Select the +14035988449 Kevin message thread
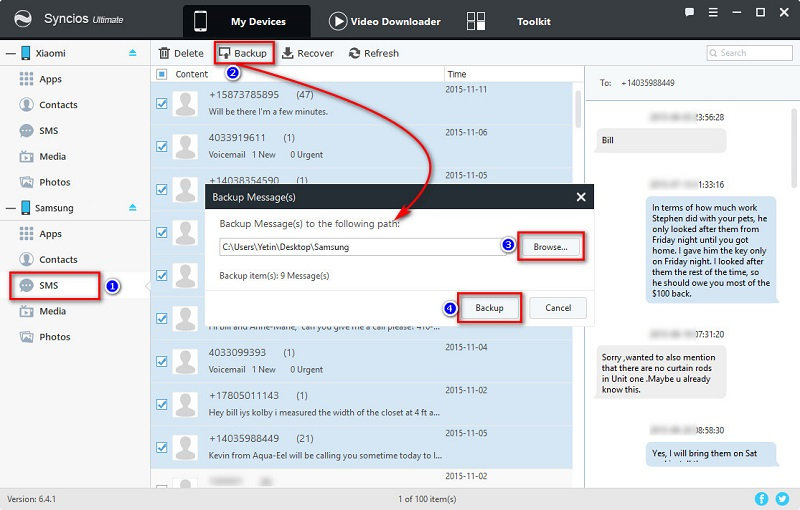800x510 pixels. [x=362, y=447]
